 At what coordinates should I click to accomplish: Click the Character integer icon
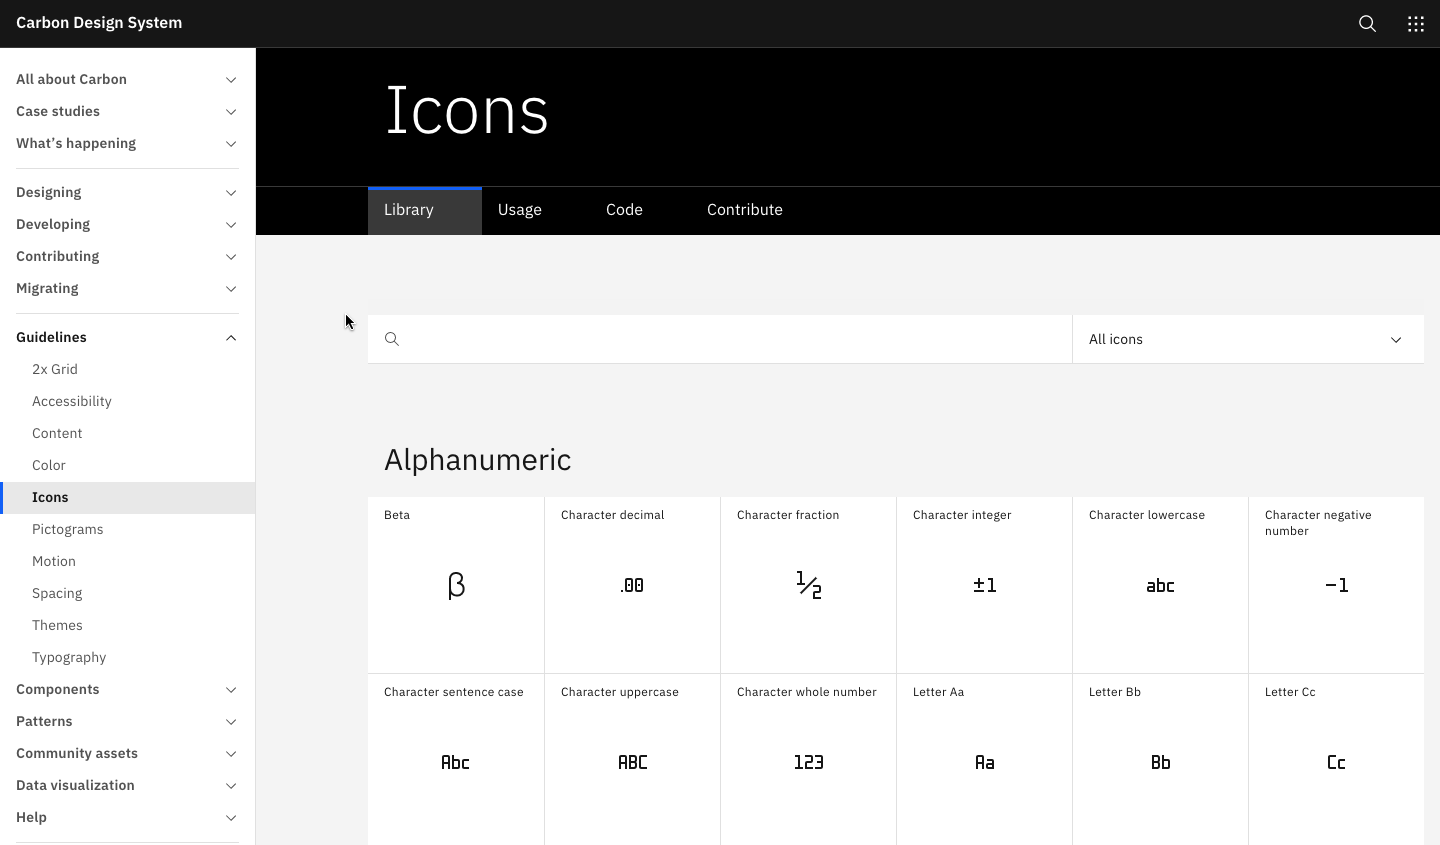click(984, 584)
